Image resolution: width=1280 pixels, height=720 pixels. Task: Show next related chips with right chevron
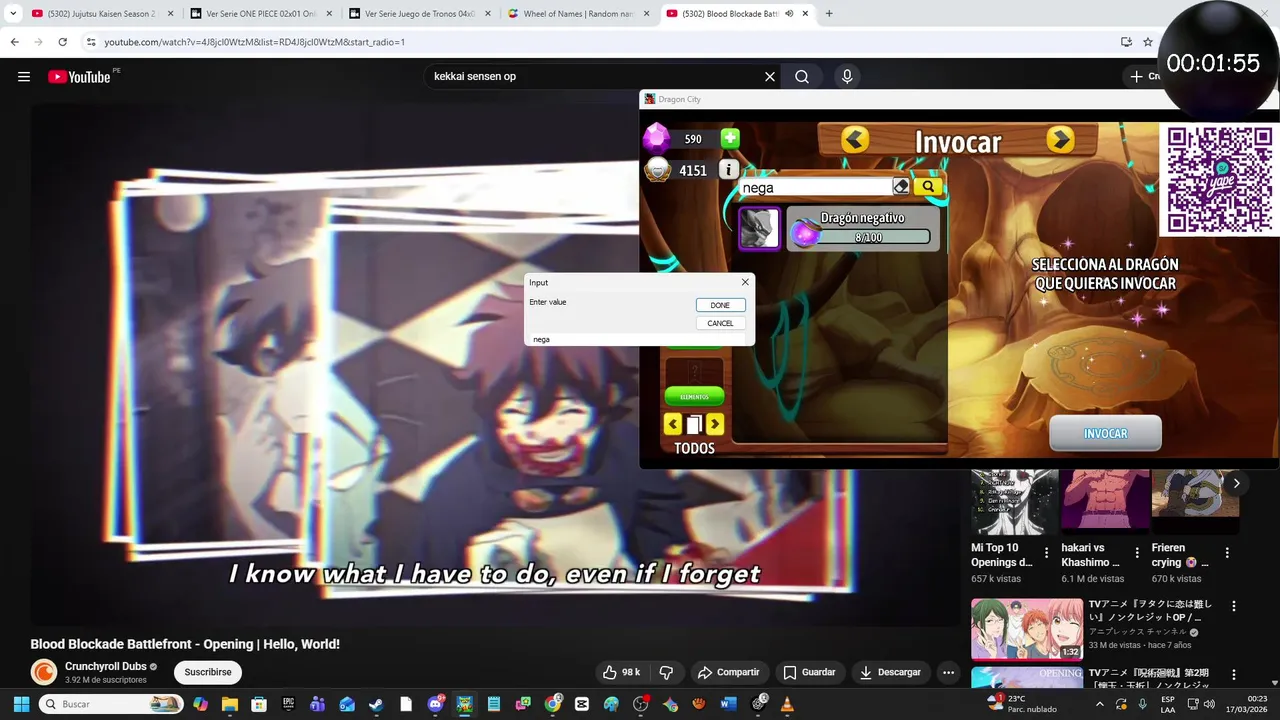(1236, 483)
